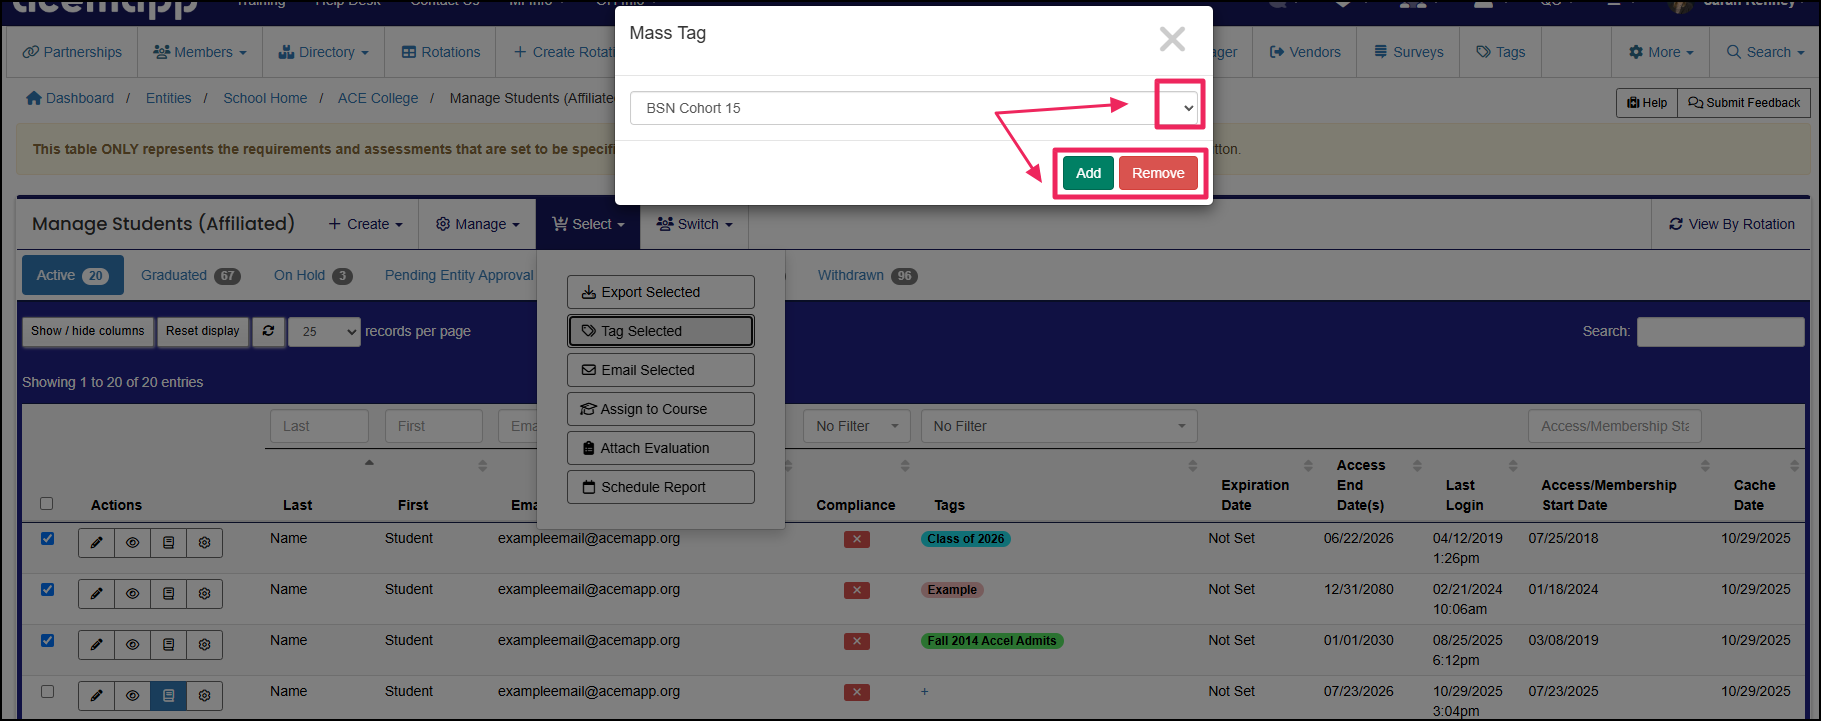1821x721 pixels.
Task: Click View By Rotation
Action: coord(1731,224)
